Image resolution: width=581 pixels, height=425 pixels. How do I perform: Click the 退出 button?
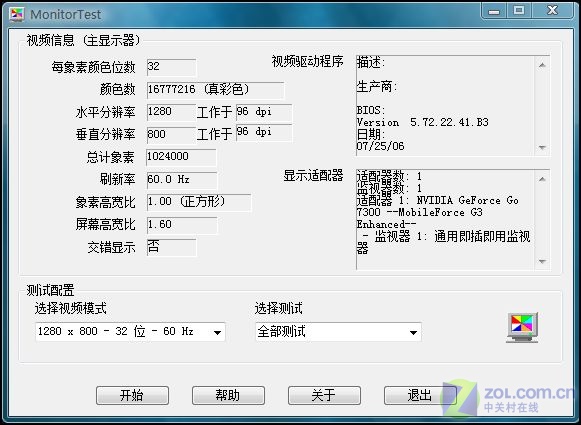pos(420,395)
